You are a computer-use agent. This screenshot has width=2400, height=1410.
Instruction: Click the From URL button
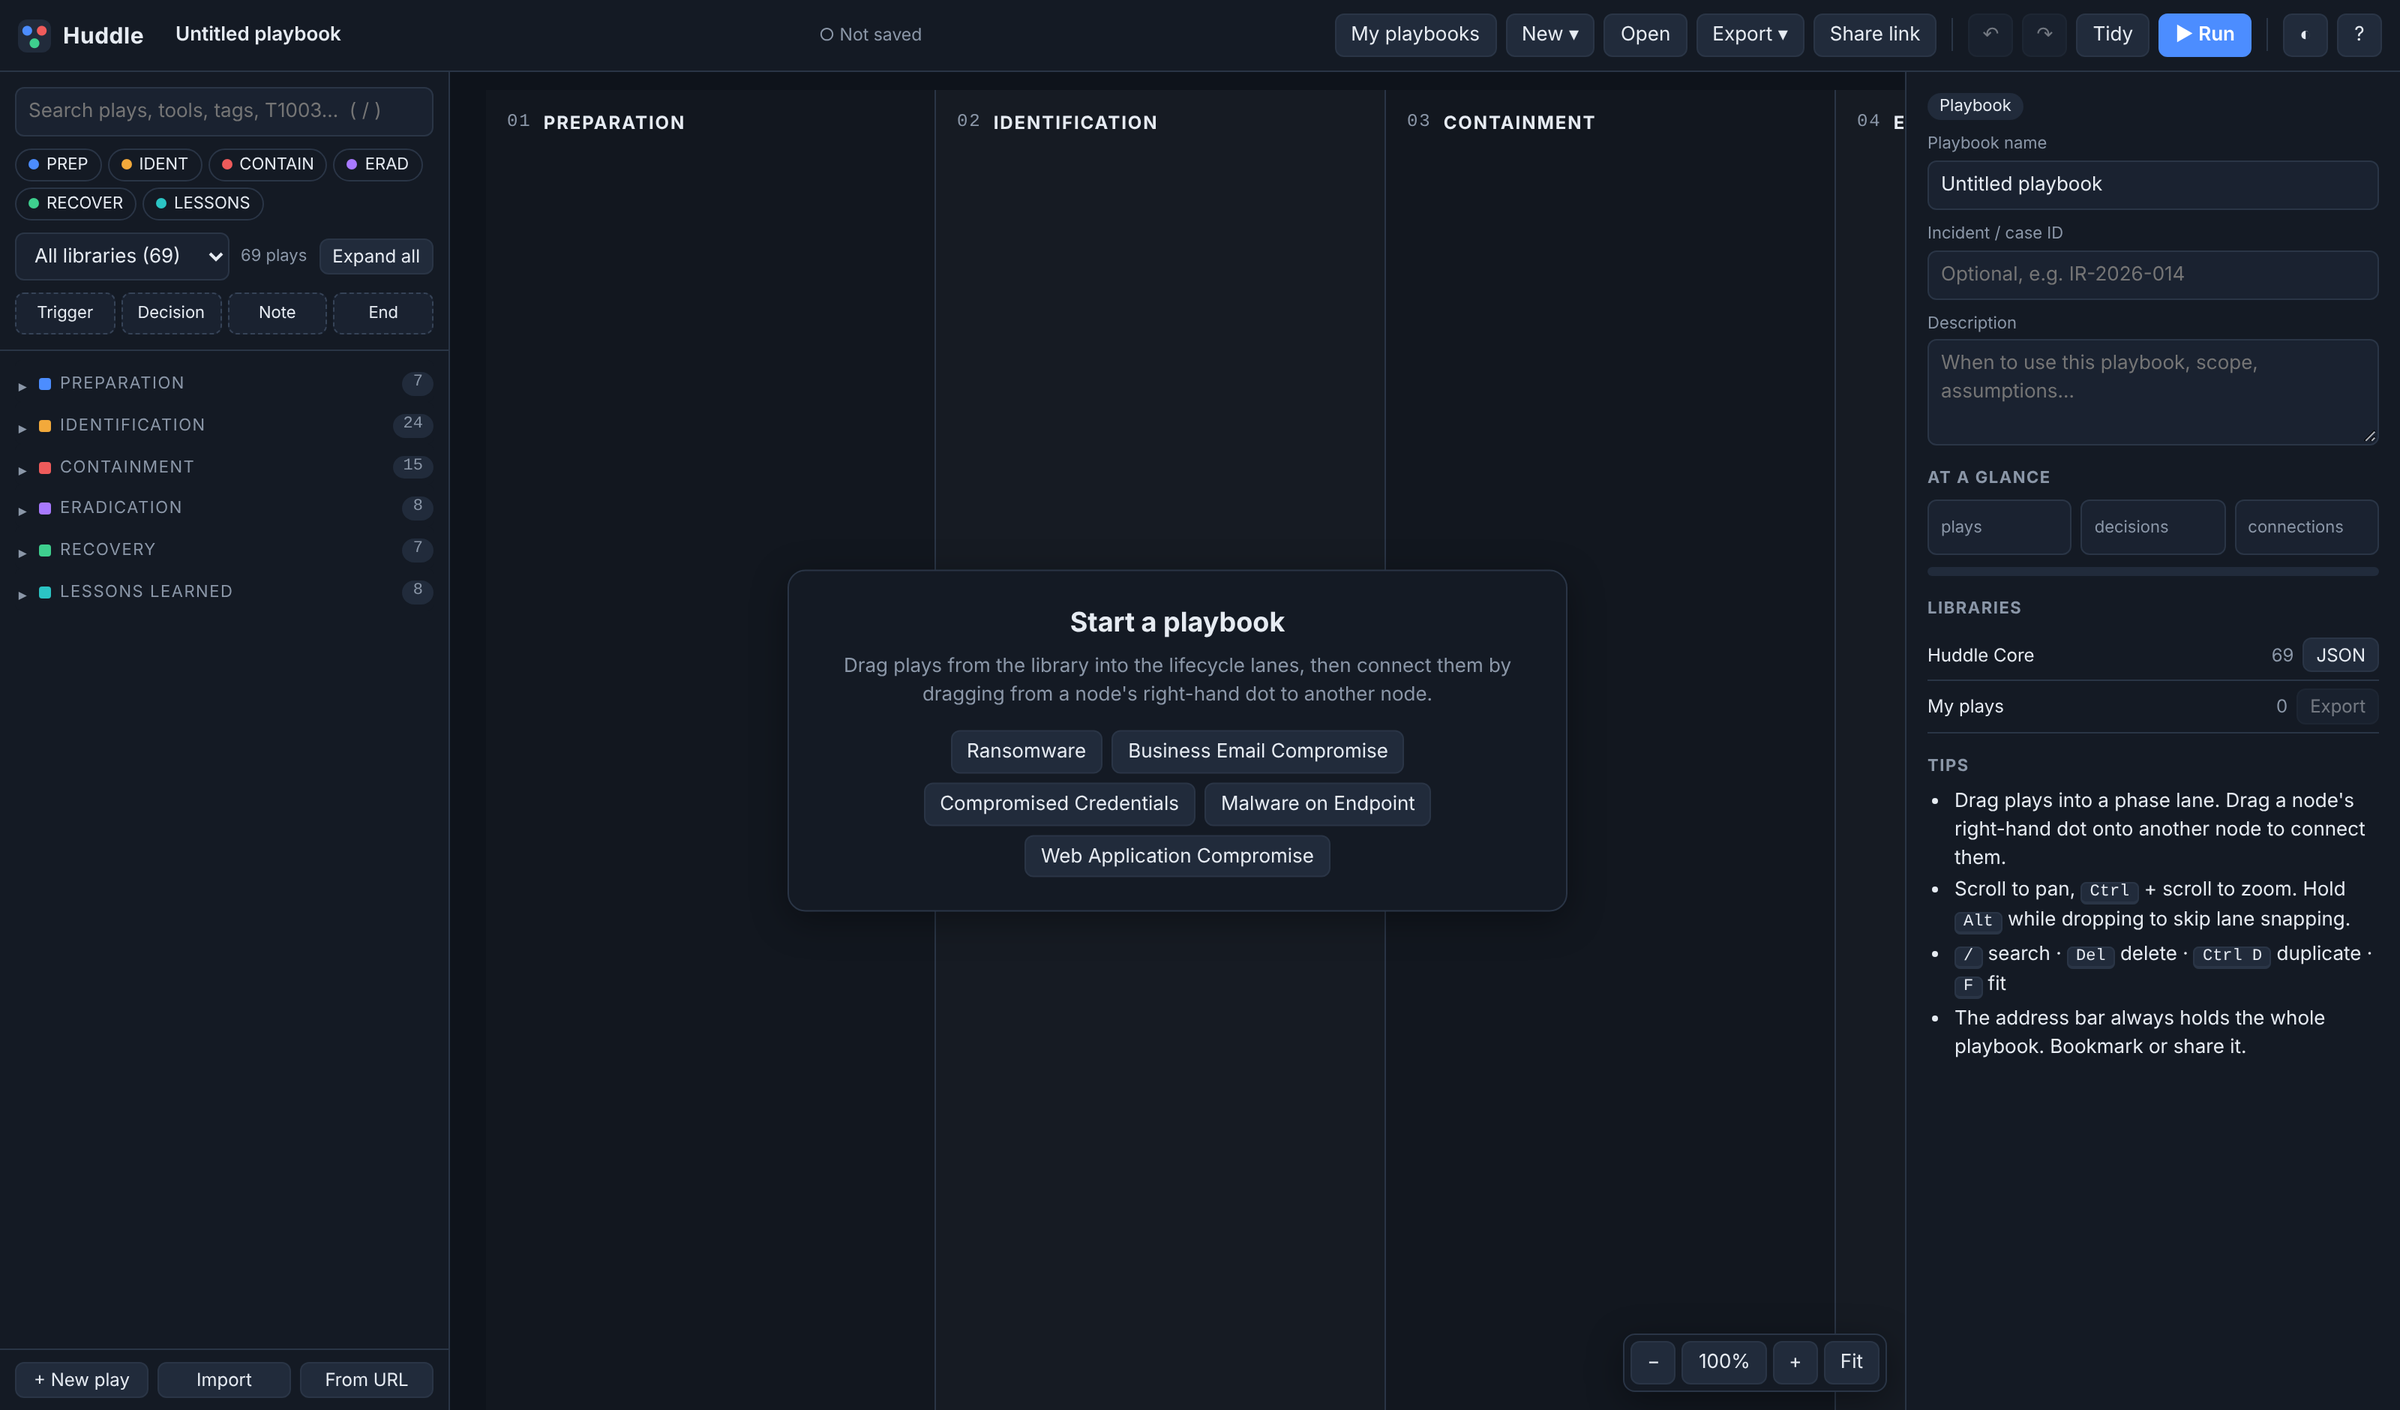point(366,1380)
